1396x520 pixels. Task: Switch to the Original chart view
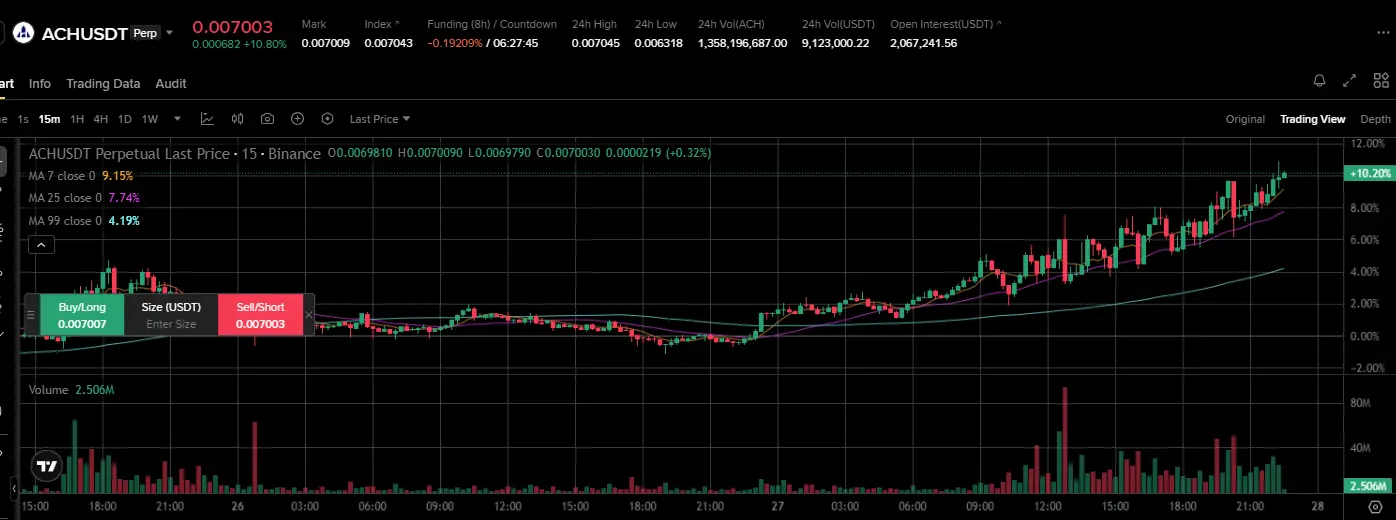[x=1245, y=119]
